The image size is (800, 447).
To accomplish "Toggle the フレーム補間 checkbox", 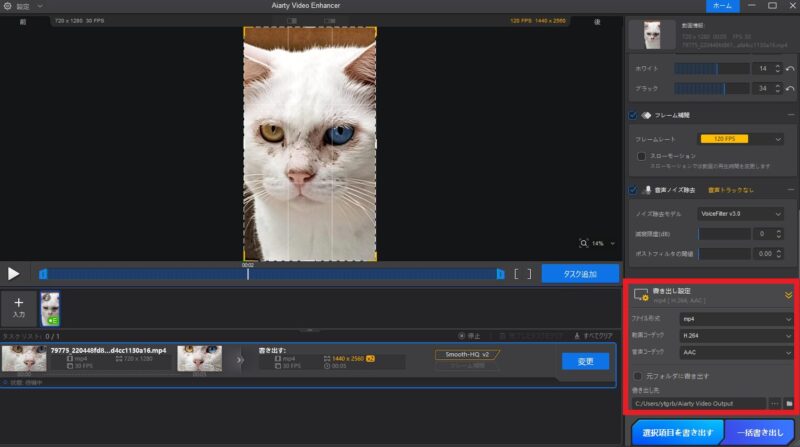I will coord(634,115).
